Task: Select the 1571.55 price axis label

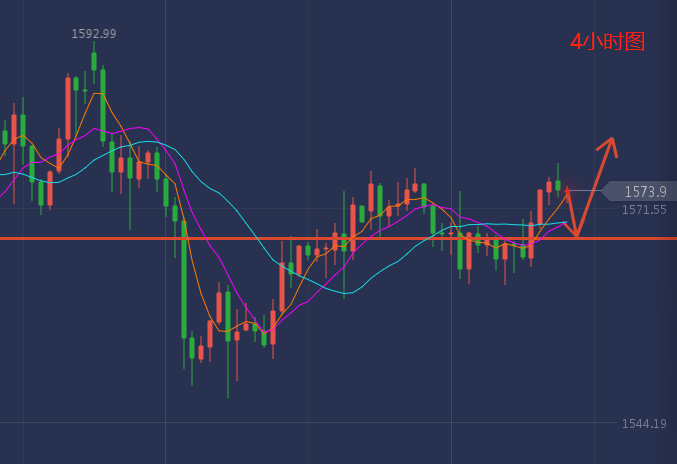Action: tap(643, 210)
